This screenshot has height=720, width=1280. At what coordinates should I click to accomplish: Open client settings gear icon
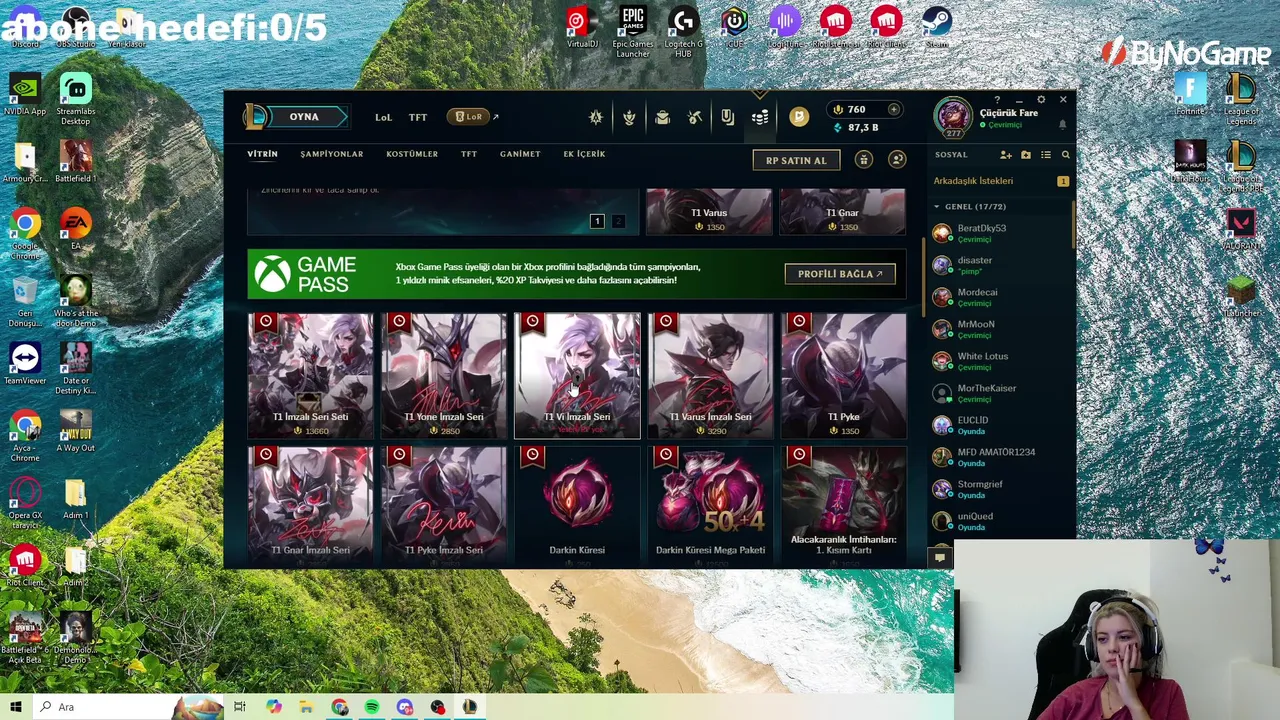tap(1041, 99)
